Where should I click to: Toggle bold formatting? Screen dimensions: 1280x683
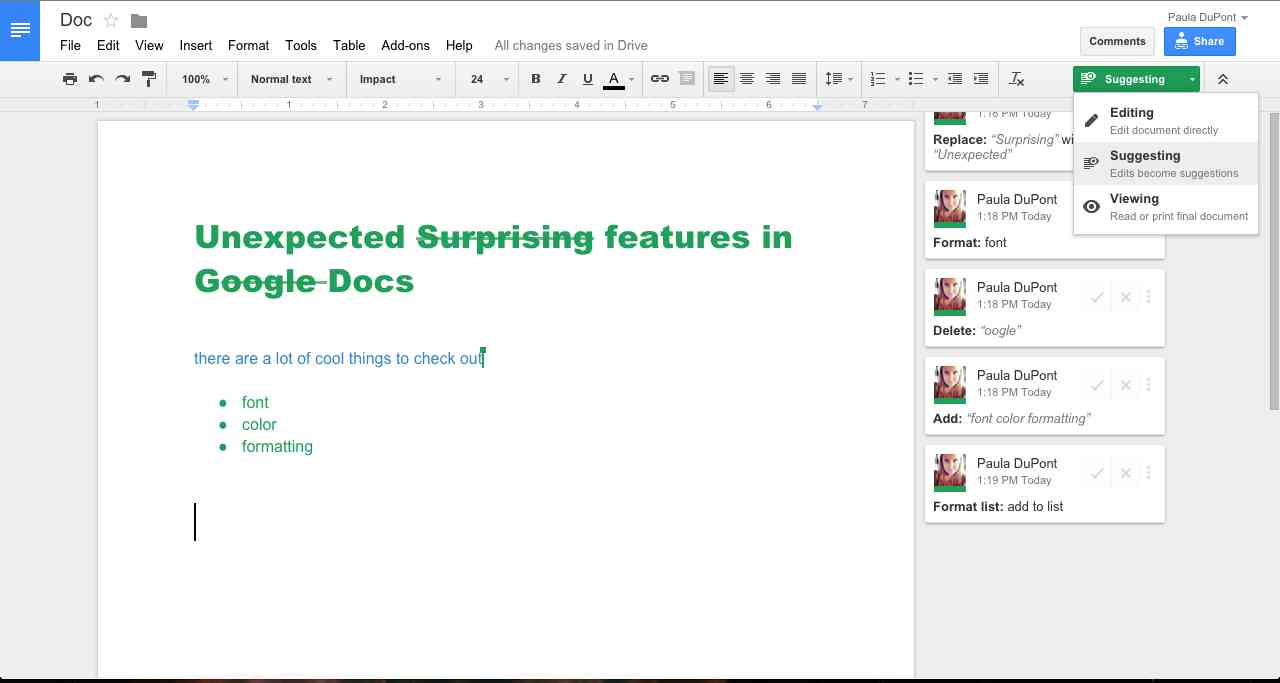click(x=536, y=79)
